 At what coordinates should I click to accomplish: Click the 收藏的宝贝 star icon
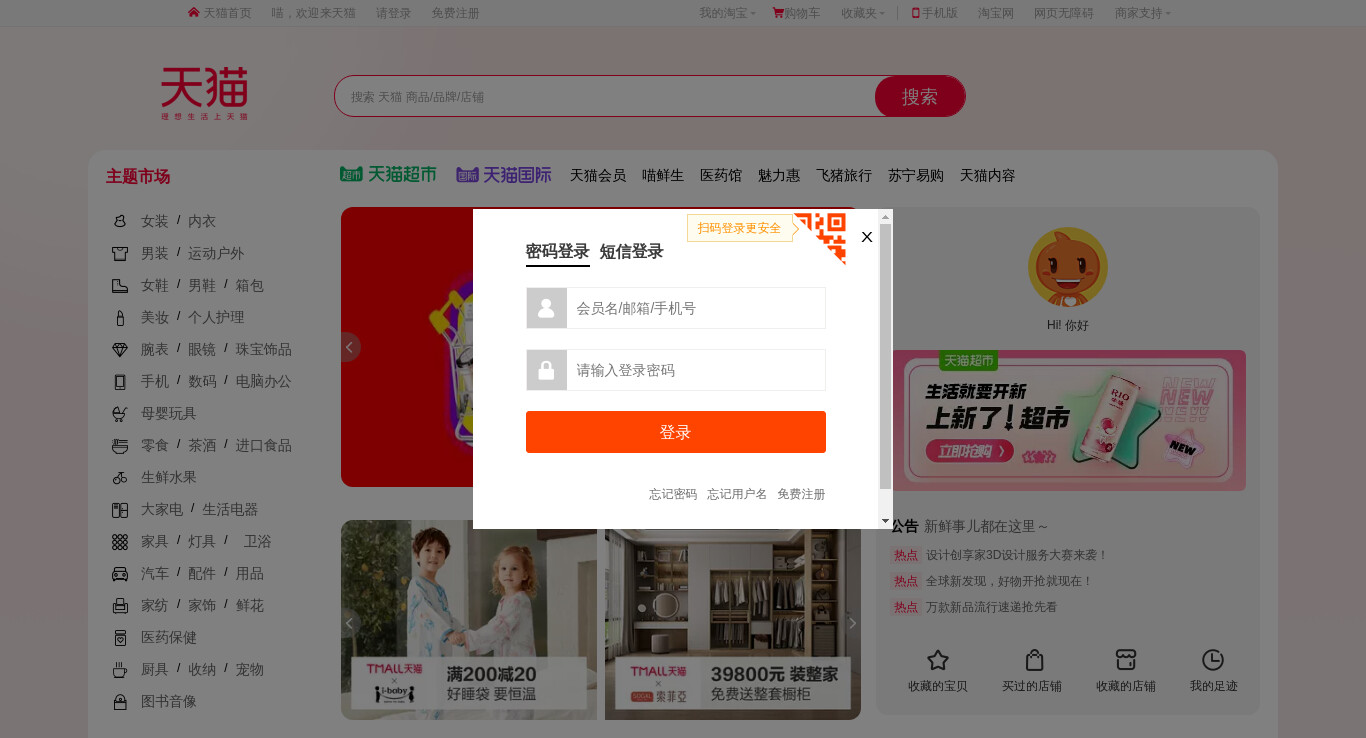(937, 660)
